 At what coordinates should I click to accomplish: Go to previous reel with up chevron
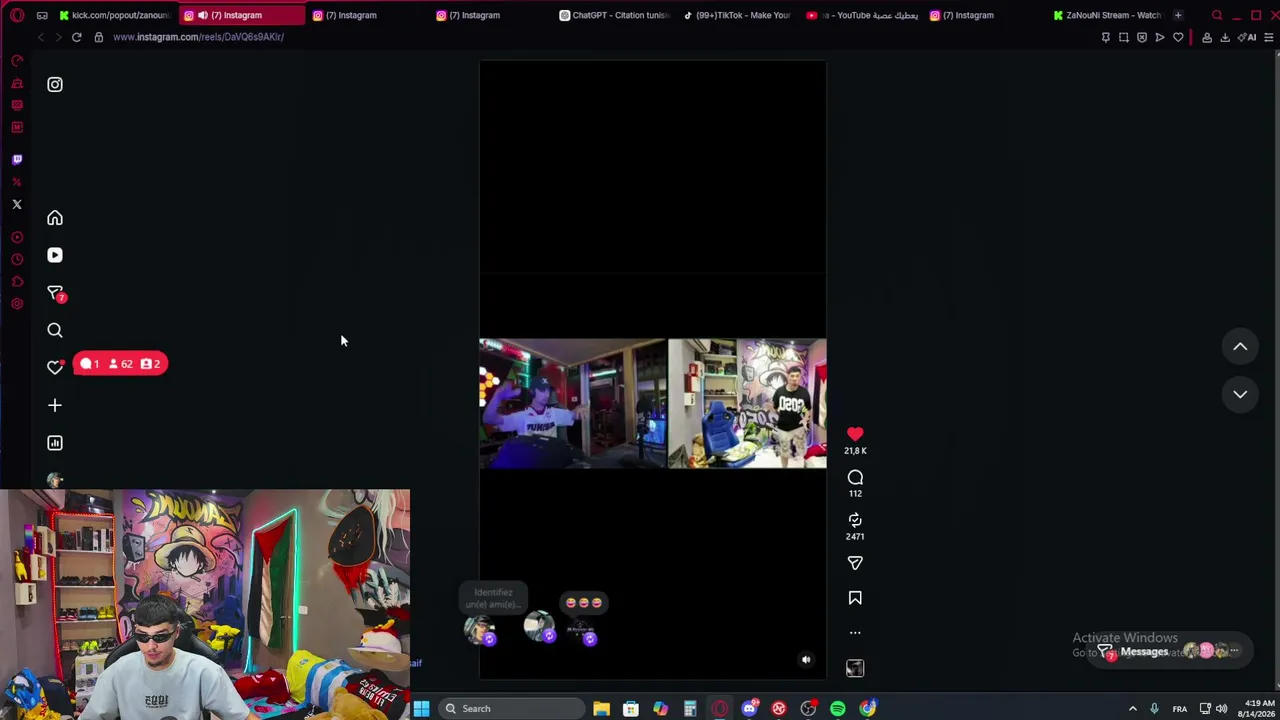click(1240, 347)
